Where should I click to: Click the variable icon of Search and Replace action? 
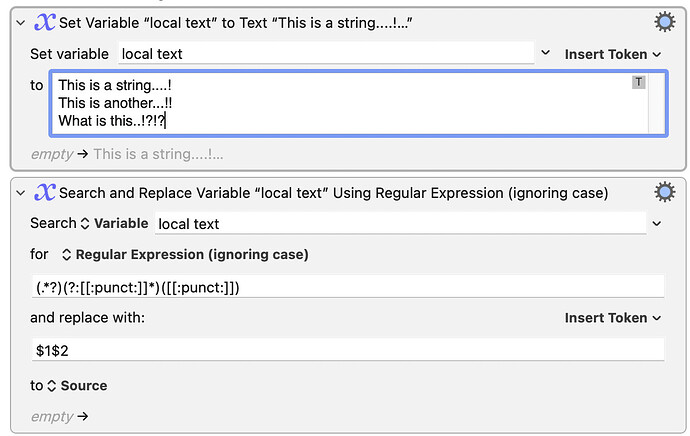click(44, 192)
